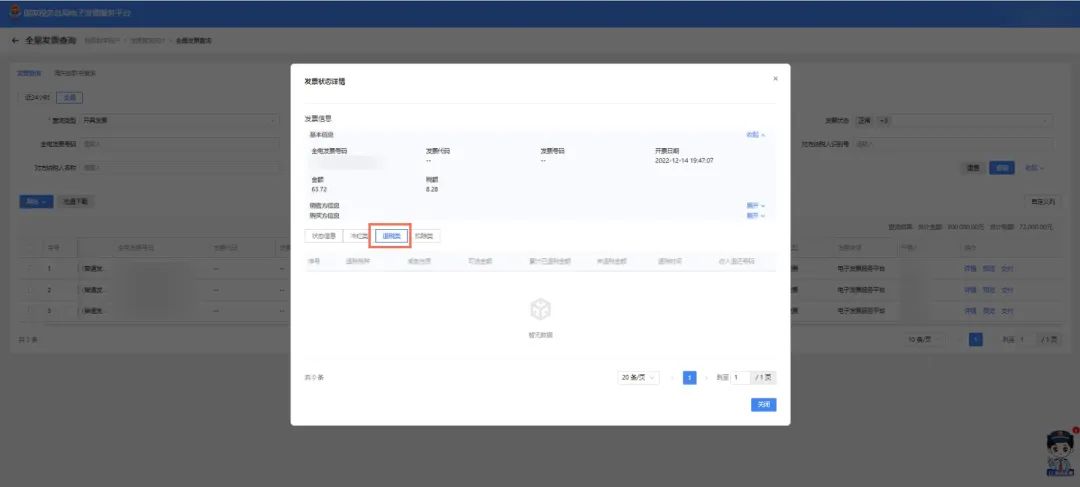The height and width of the screenshot is (487, 1080).
Task: Select page 1 in the dialog pagination
Action: (689, 378)
